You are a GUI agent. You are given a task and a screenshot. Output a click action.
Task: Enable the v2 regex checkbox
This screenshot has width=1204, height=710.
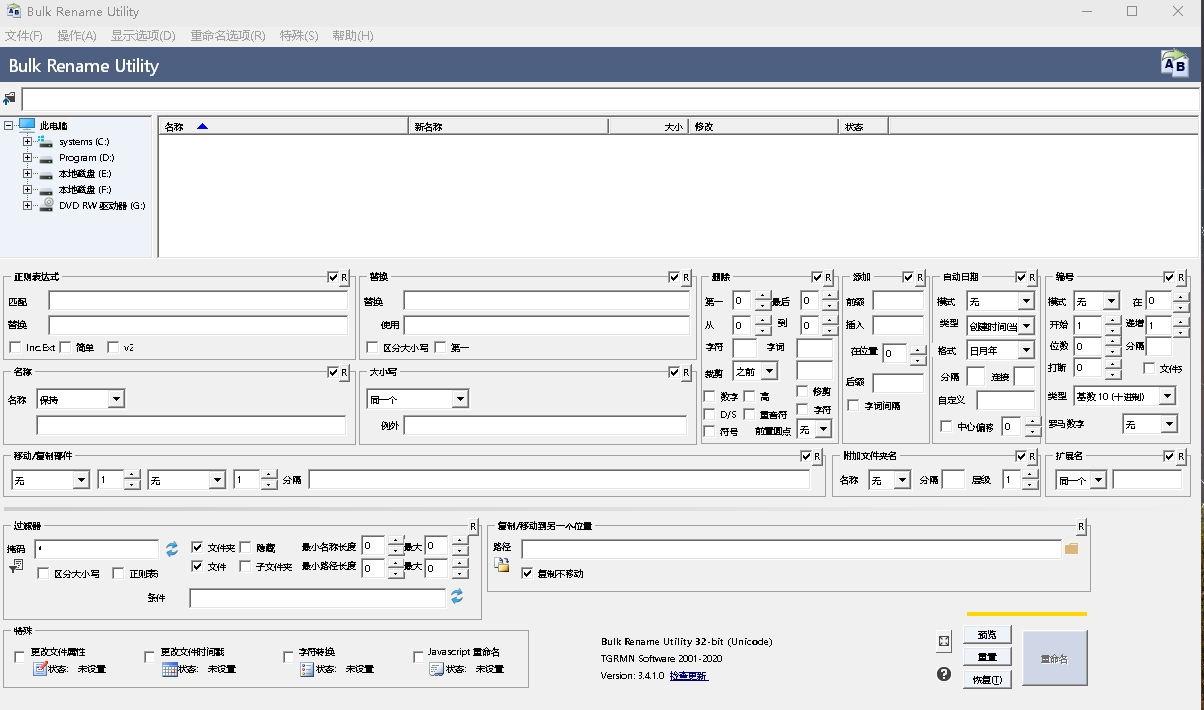[x=113, y=347]
